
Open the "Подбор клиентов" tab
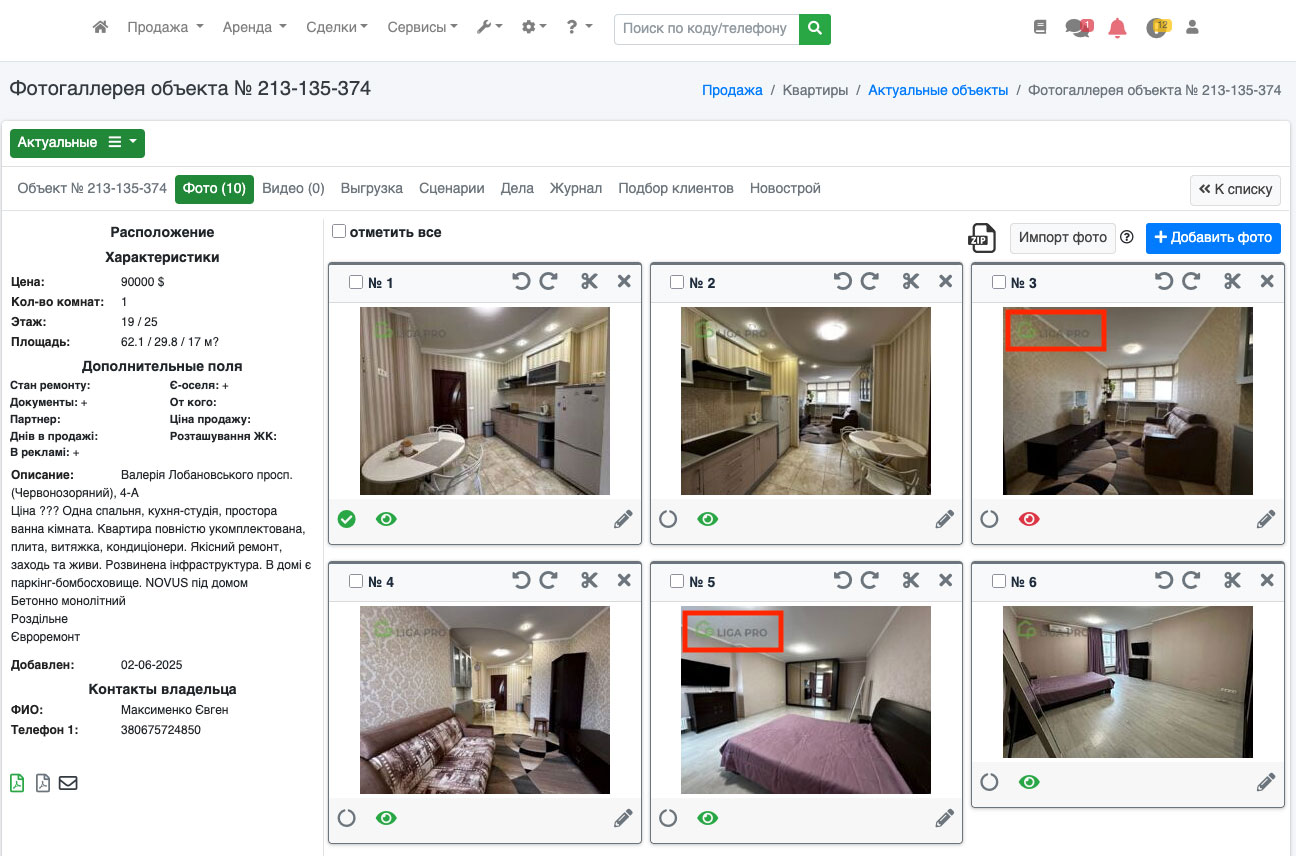[x=675, y=188]
